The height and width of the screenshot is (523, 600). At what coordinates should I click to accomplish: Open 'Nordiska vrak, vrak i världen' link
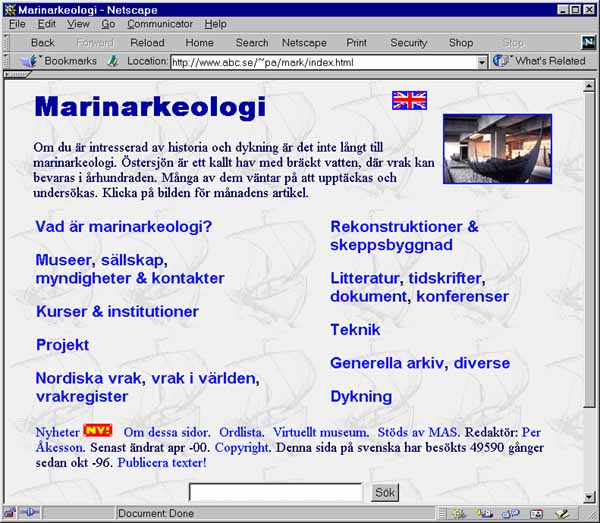point(148,387)
